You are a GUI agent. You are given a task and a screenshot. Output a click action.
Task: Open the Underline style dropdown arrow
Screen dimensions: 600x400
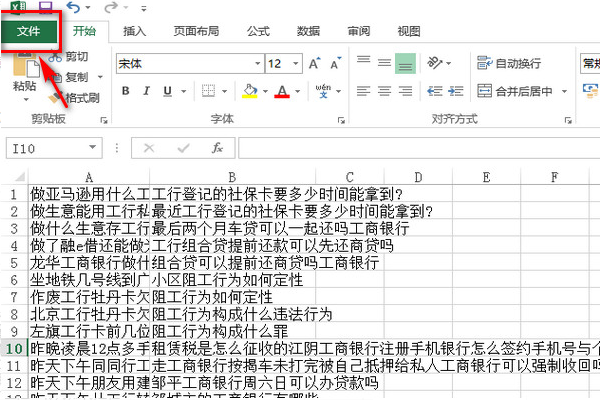[184, 91]
